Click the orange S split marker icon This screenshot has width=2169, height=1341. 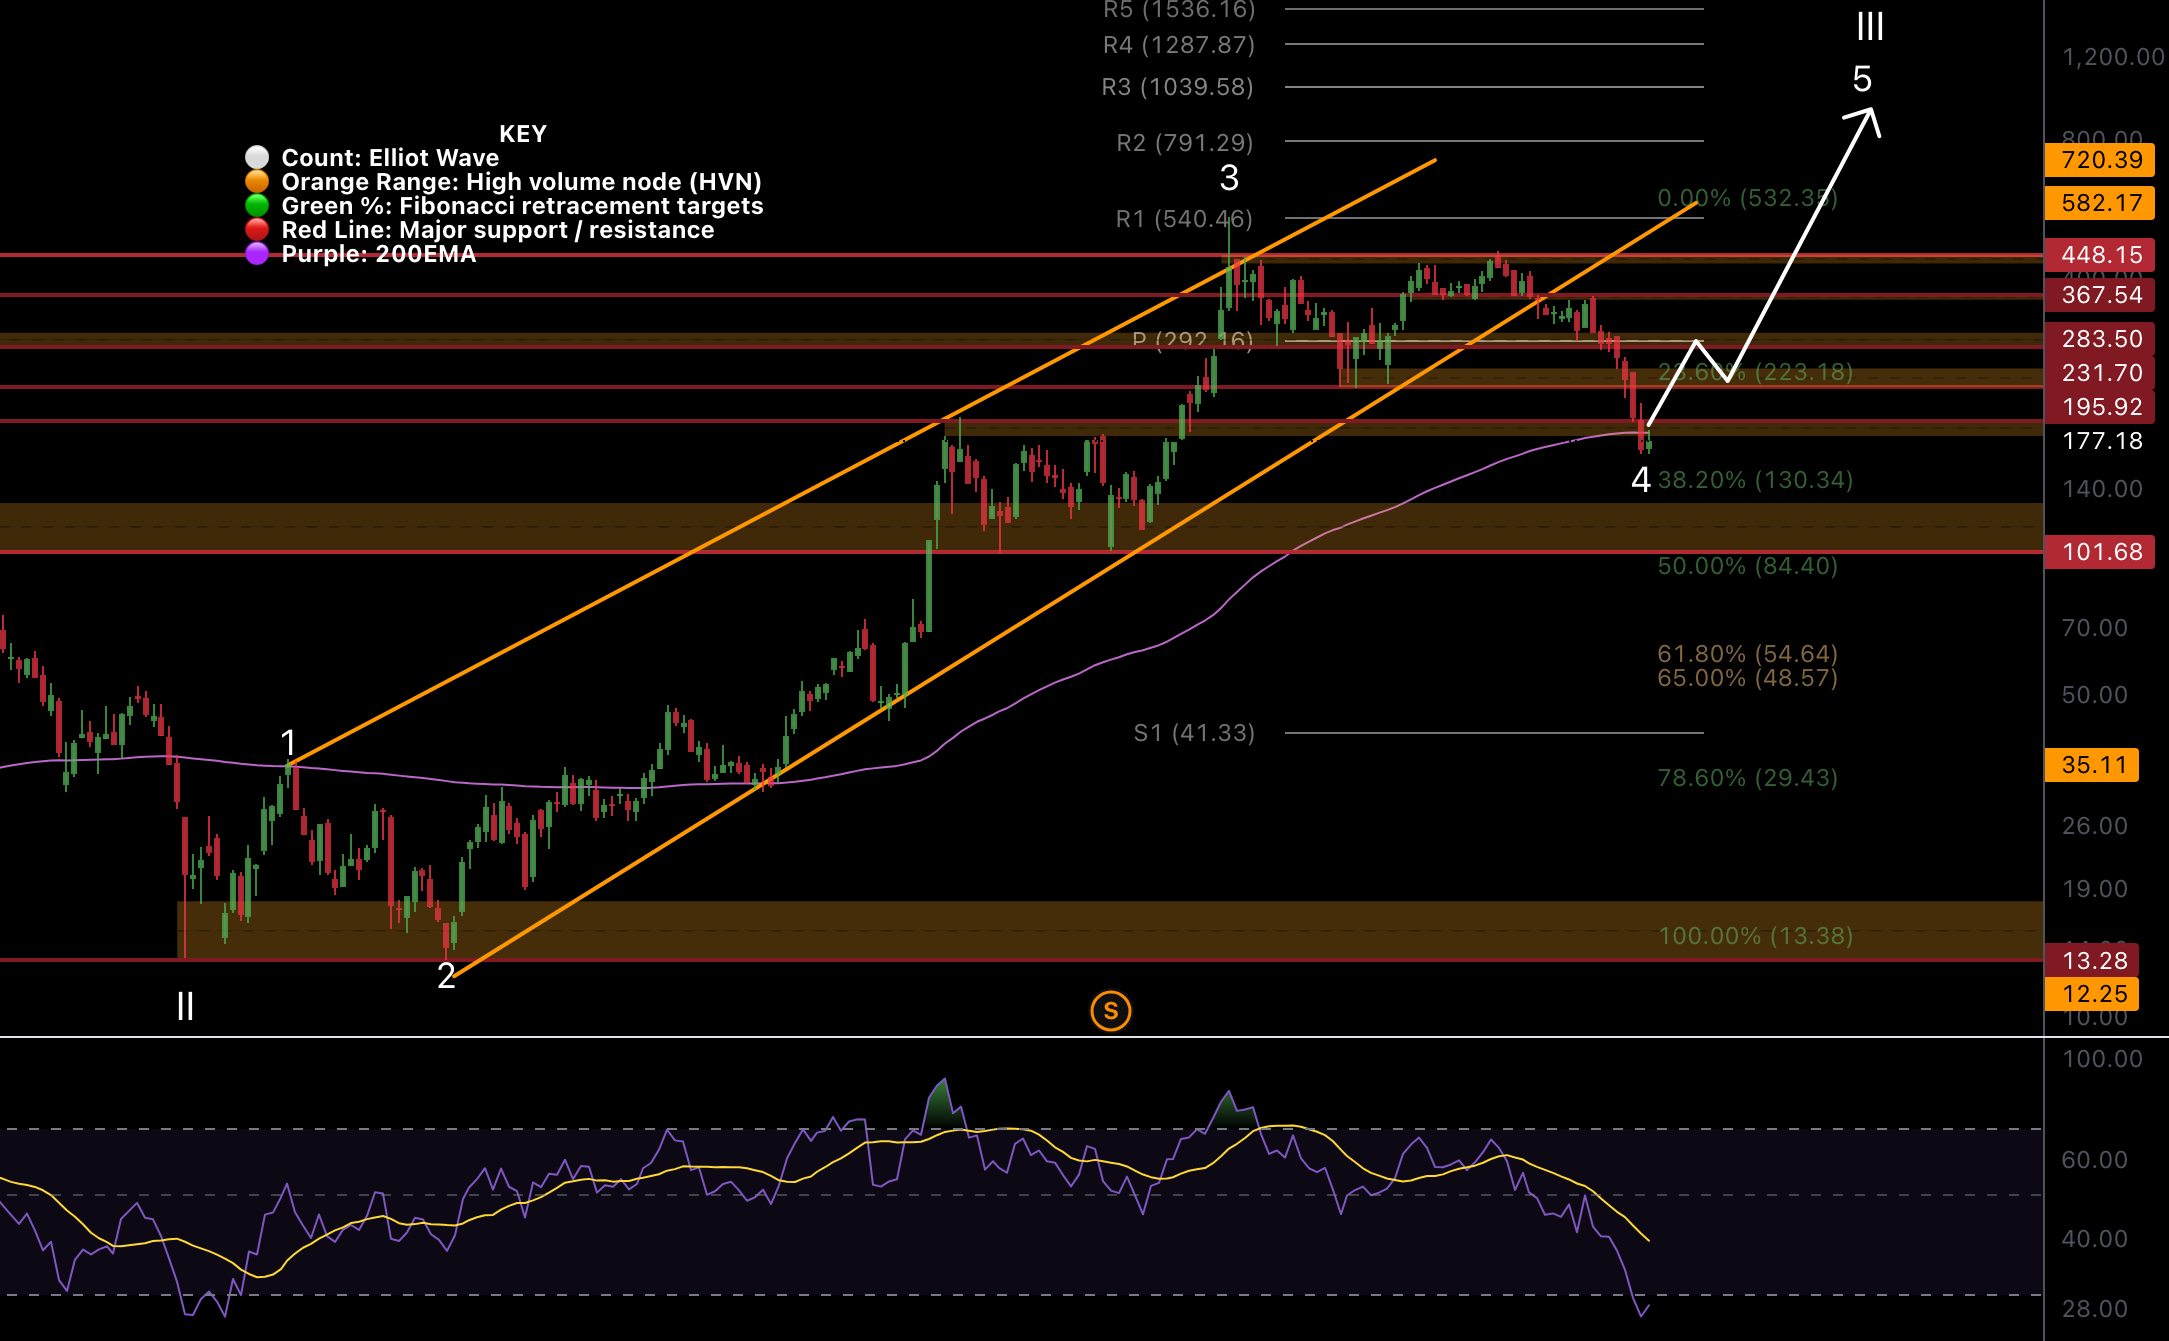(x=1110, y=1011)
